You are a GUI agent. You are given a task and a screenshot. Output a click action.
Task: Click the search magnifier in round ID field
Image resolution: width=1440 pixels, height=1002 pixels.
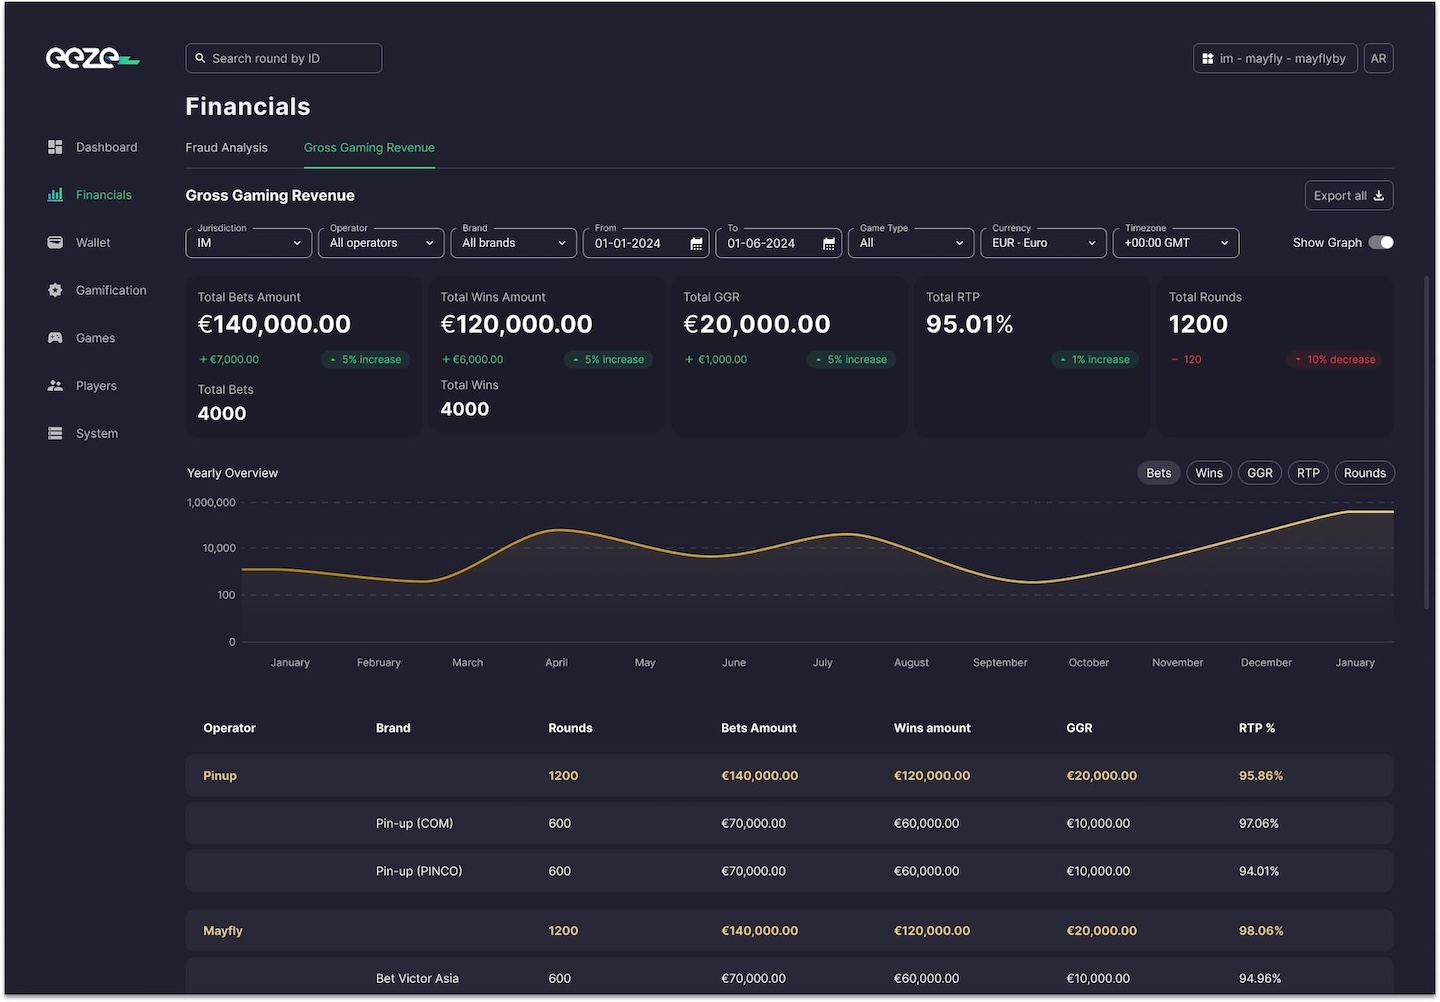(x=200, y=58)
